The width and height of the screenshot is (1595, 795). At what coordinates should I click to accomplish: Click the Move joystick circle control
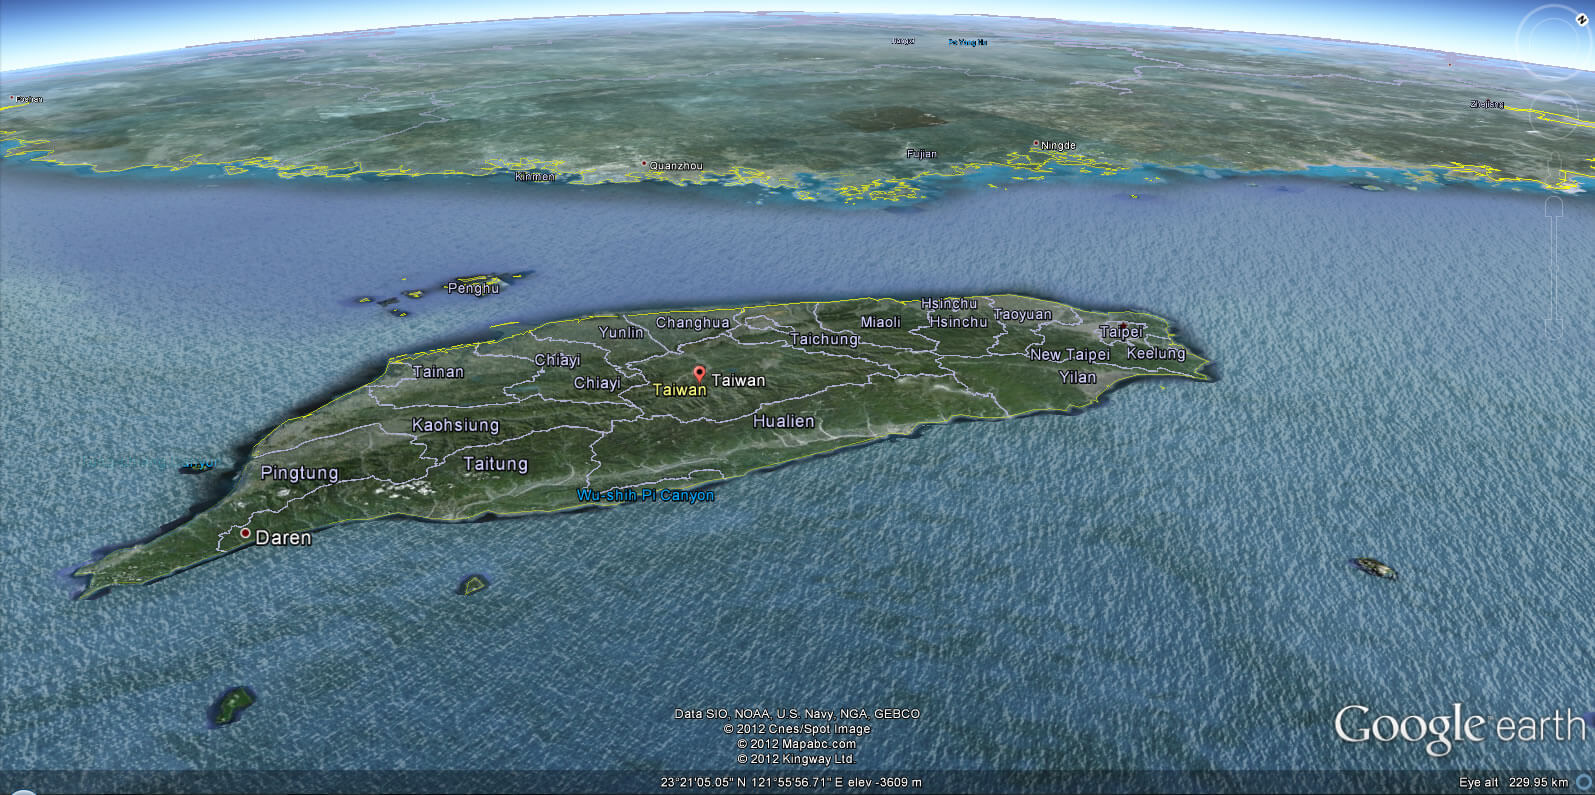click(1553, 113)
